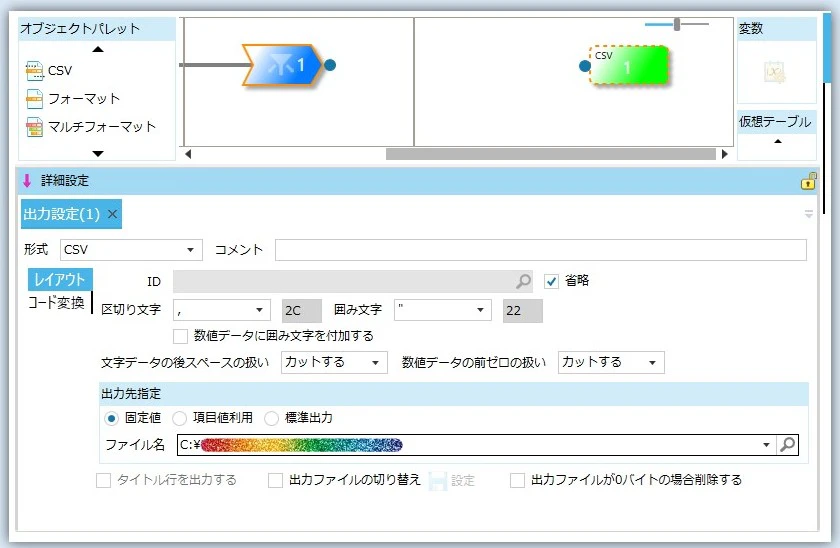The height and width of the screenshot is (548, 840).
Task: Click the variable icon in 変数 panel
Action: pos(775,72)
